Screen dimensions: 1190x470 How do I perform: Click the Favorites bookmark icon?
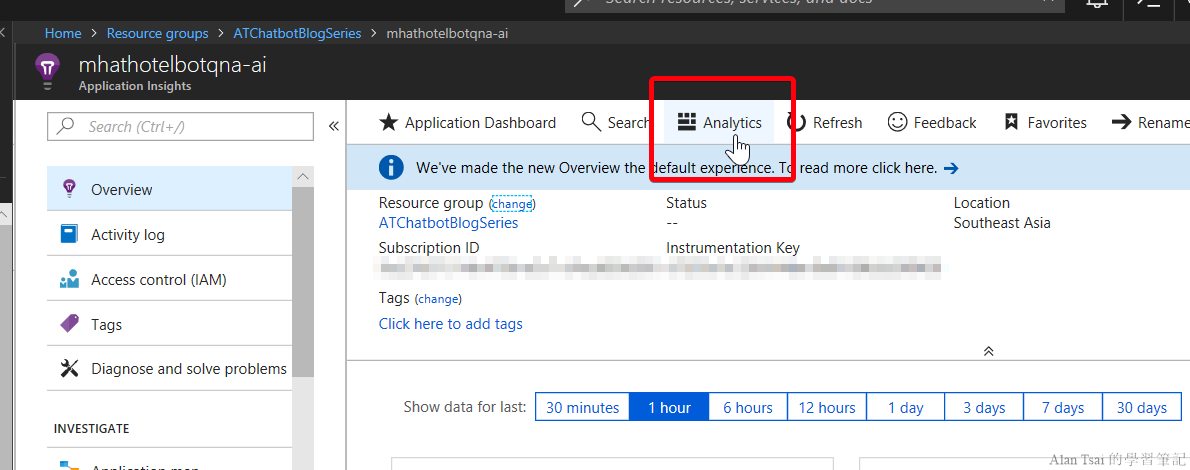pos(1011,122)
